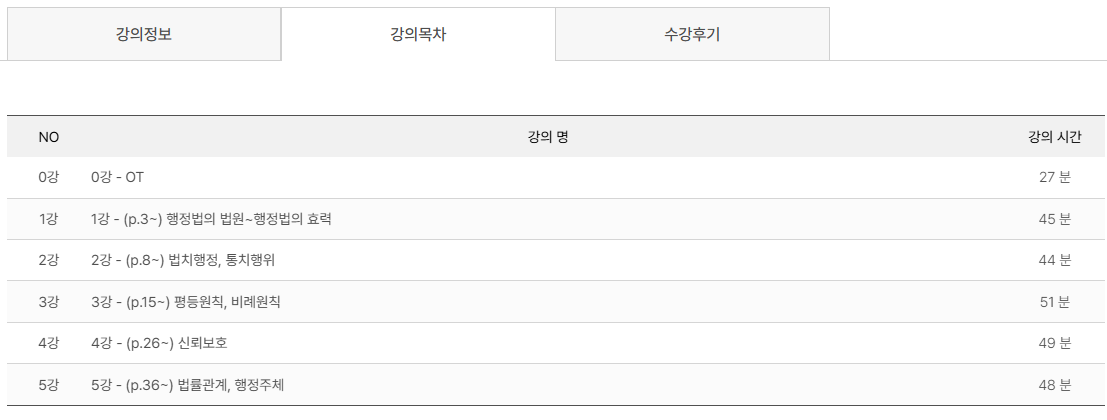This screenshot has height=420, width=1107.
Task: Select lecture '2강 - (p.8~) 법치행정, 통치행위'
Action: tap(183, 260)
